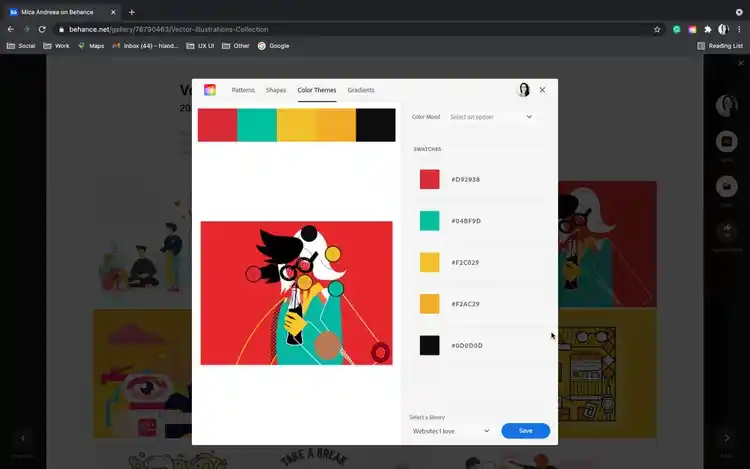Close the Color Themes dialog
This screenshot has width=750, height=469.
click(542, 89)
